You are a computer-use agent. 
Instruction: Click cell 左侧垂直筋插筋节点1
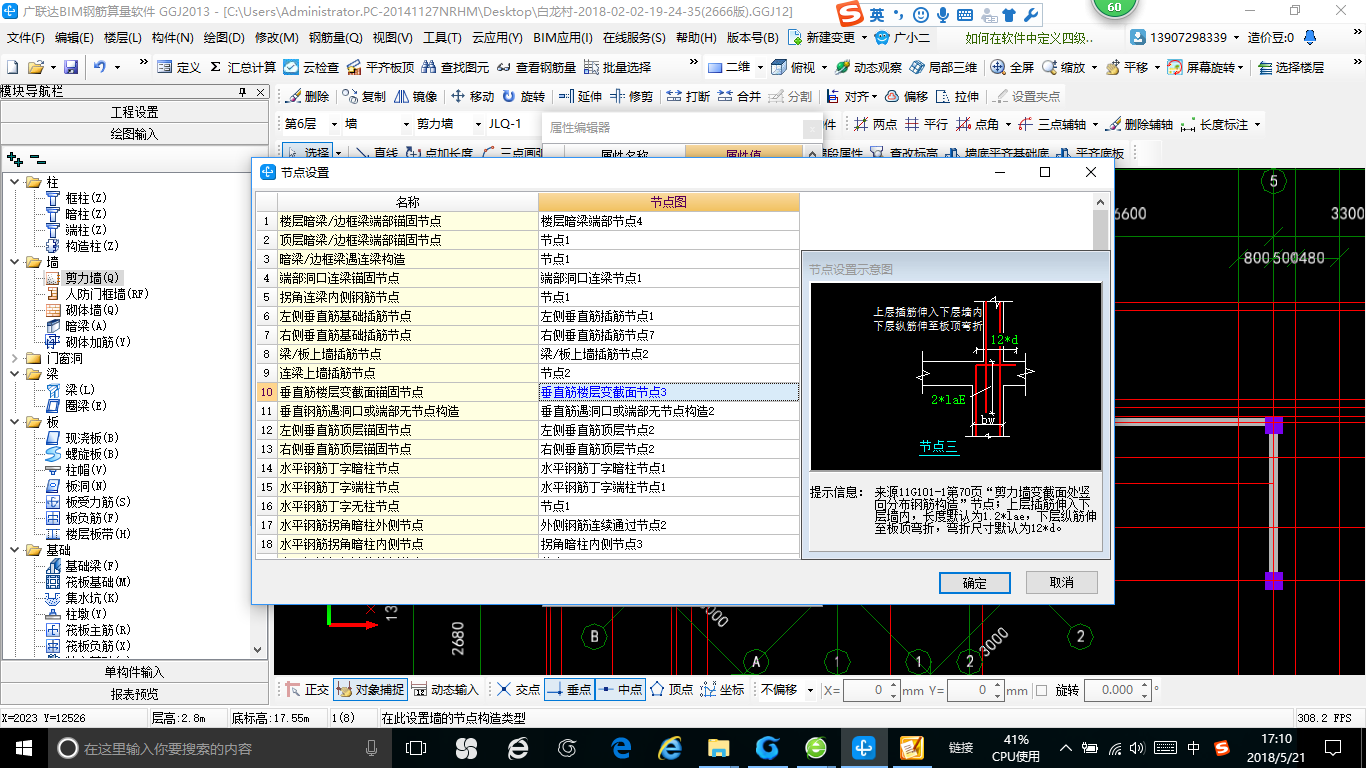click(668, 316)
